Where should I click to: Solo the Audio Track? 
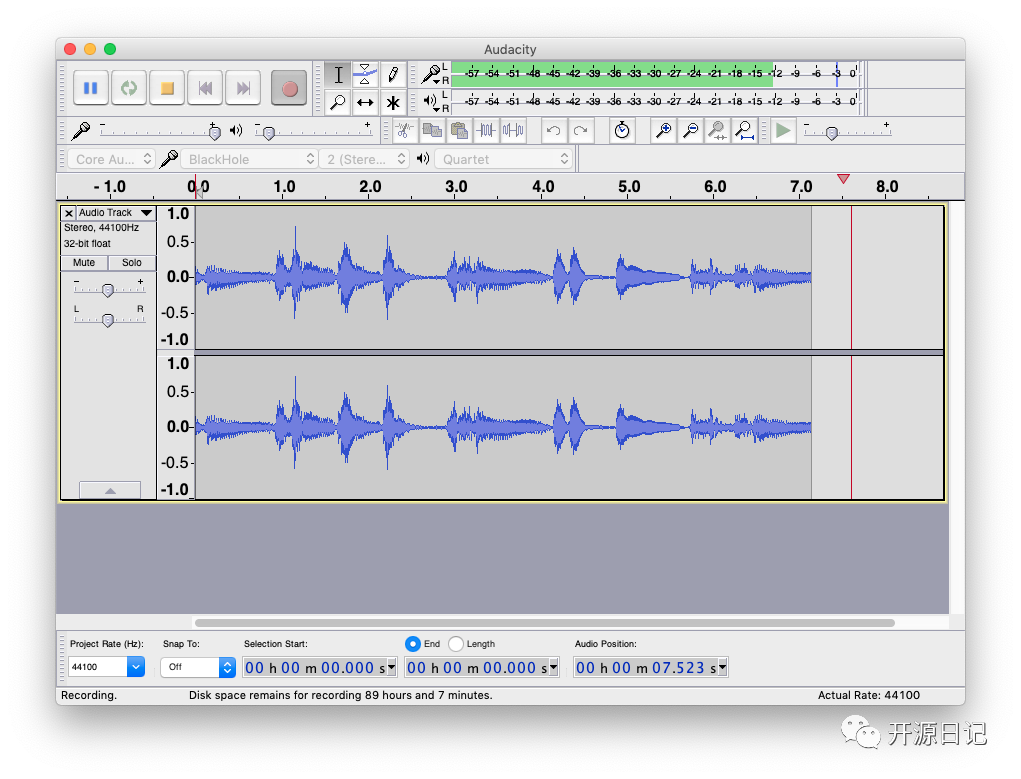pyautogui.click(x=132, y=262)
